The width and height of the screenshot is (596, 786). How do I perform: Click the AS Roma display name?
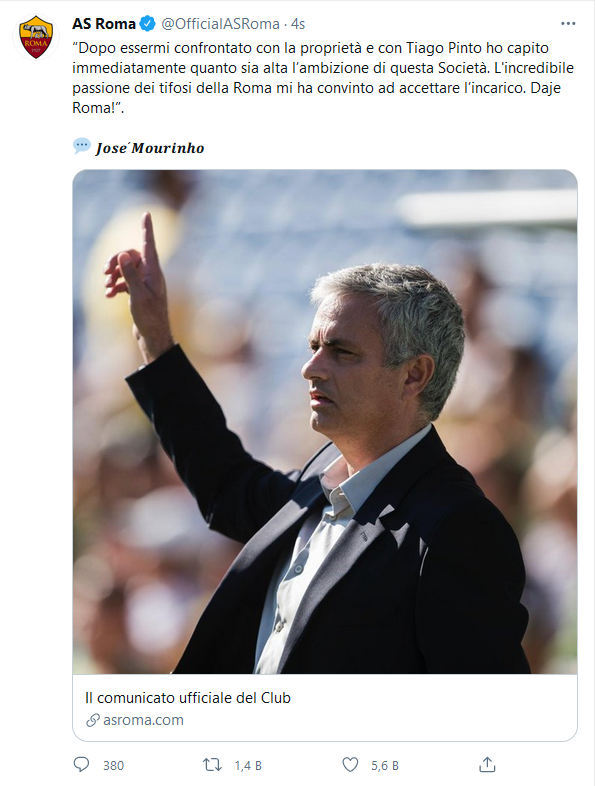[x=104, y=24]
